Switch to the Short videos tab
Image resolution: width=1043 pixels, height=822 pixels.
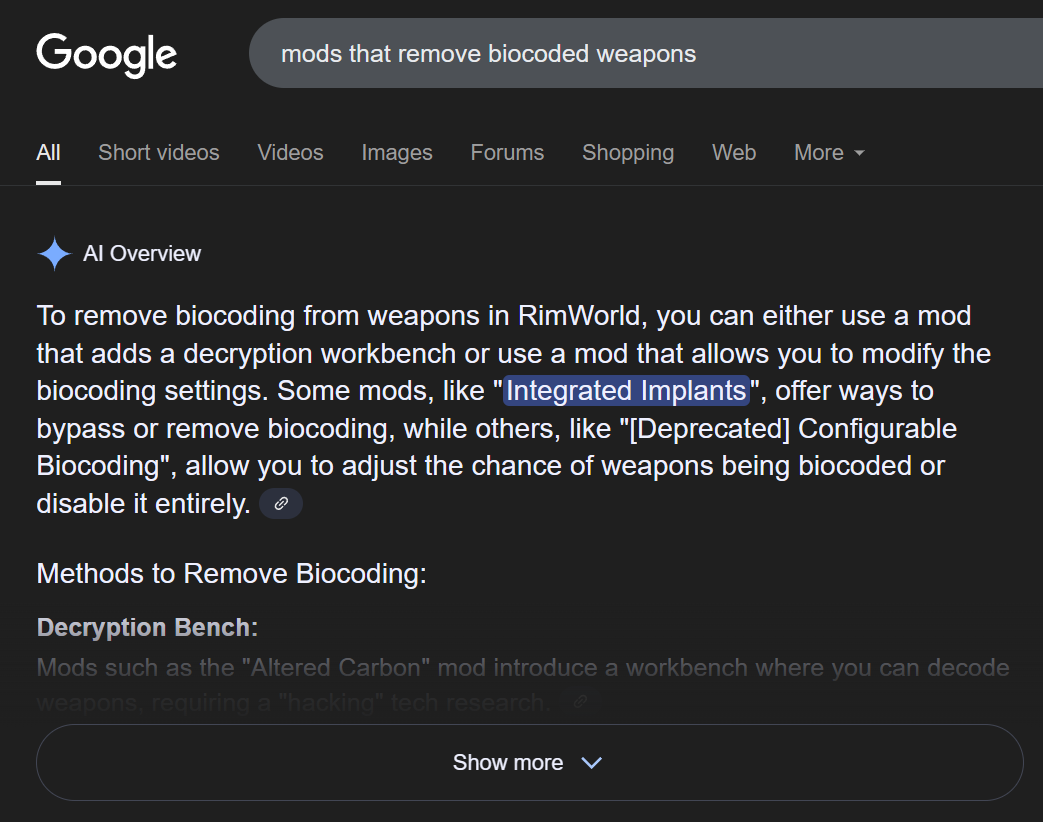coord(159,152)
